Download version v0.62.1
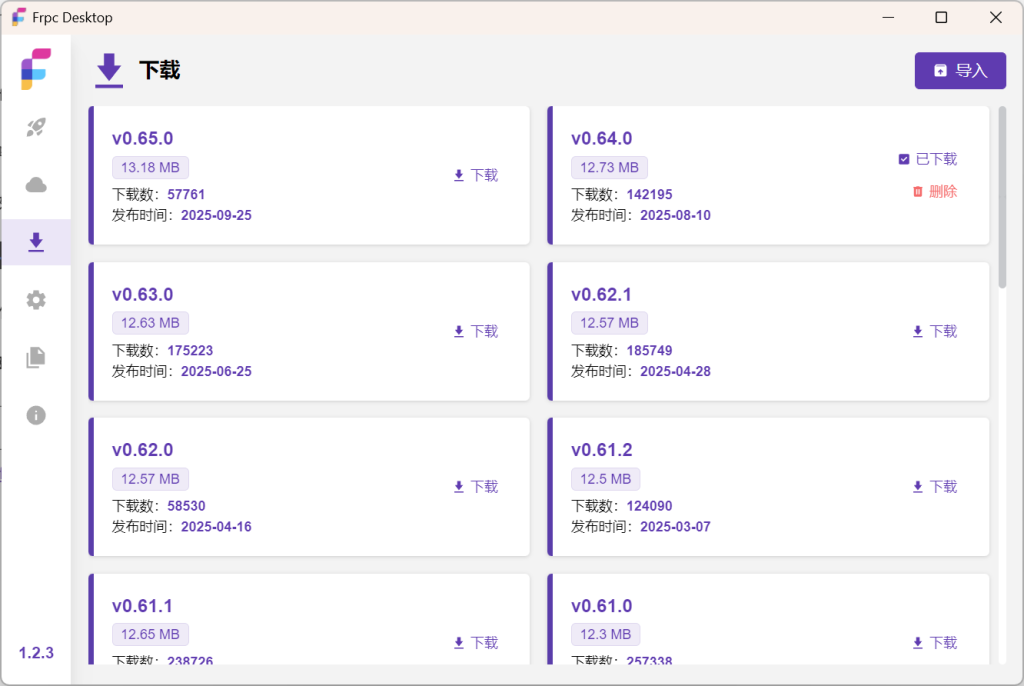1024x686 pixels. tap(934, 331)
